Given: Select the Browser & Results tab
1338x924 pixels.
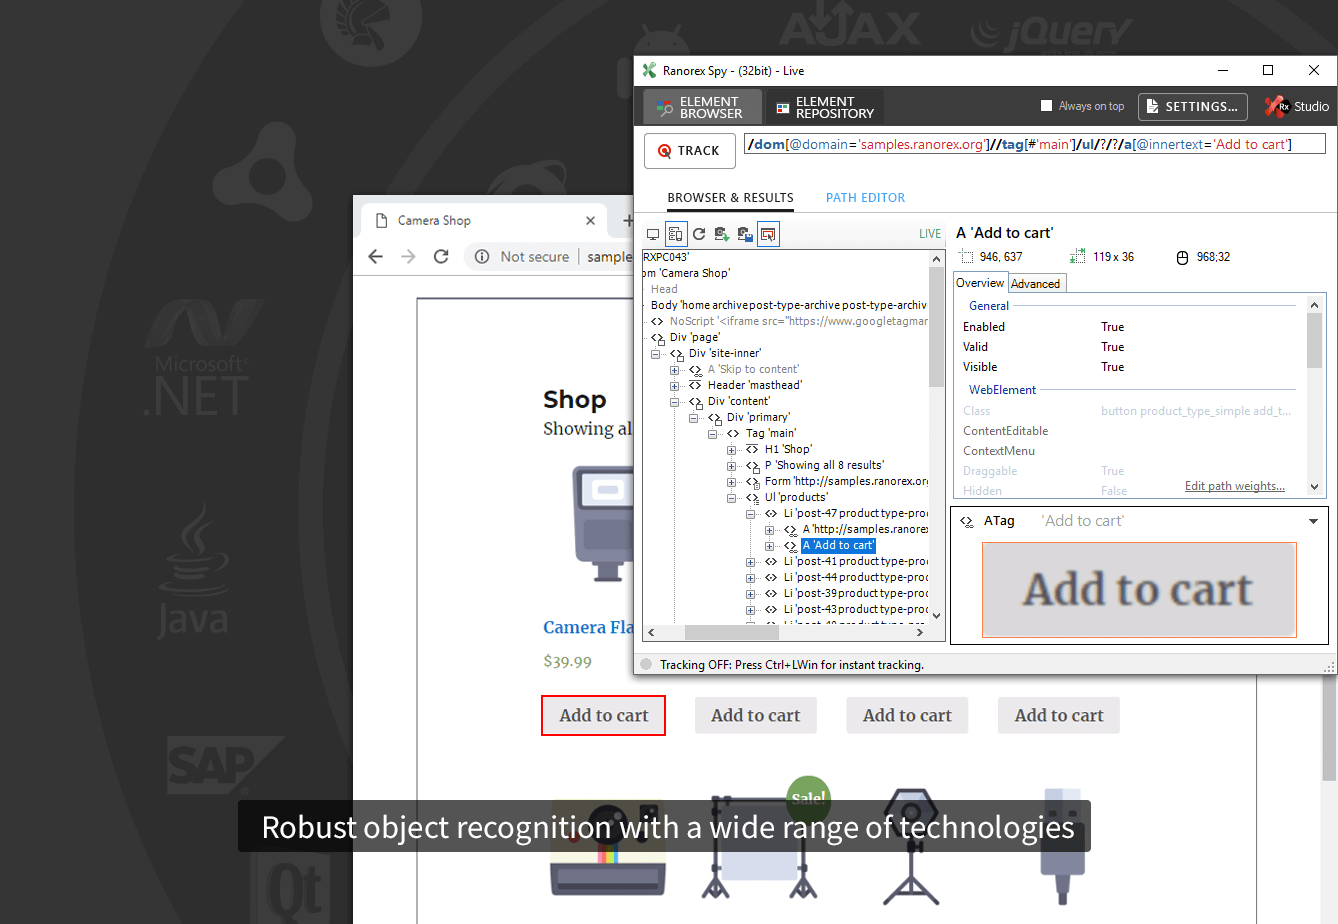Looking at the screenshot, I should coord(730,198).
